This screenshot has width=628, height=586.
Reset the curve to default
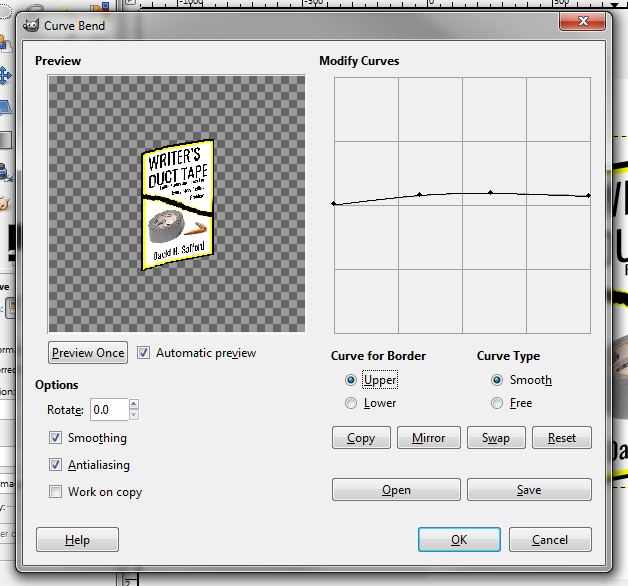[562, 438]
